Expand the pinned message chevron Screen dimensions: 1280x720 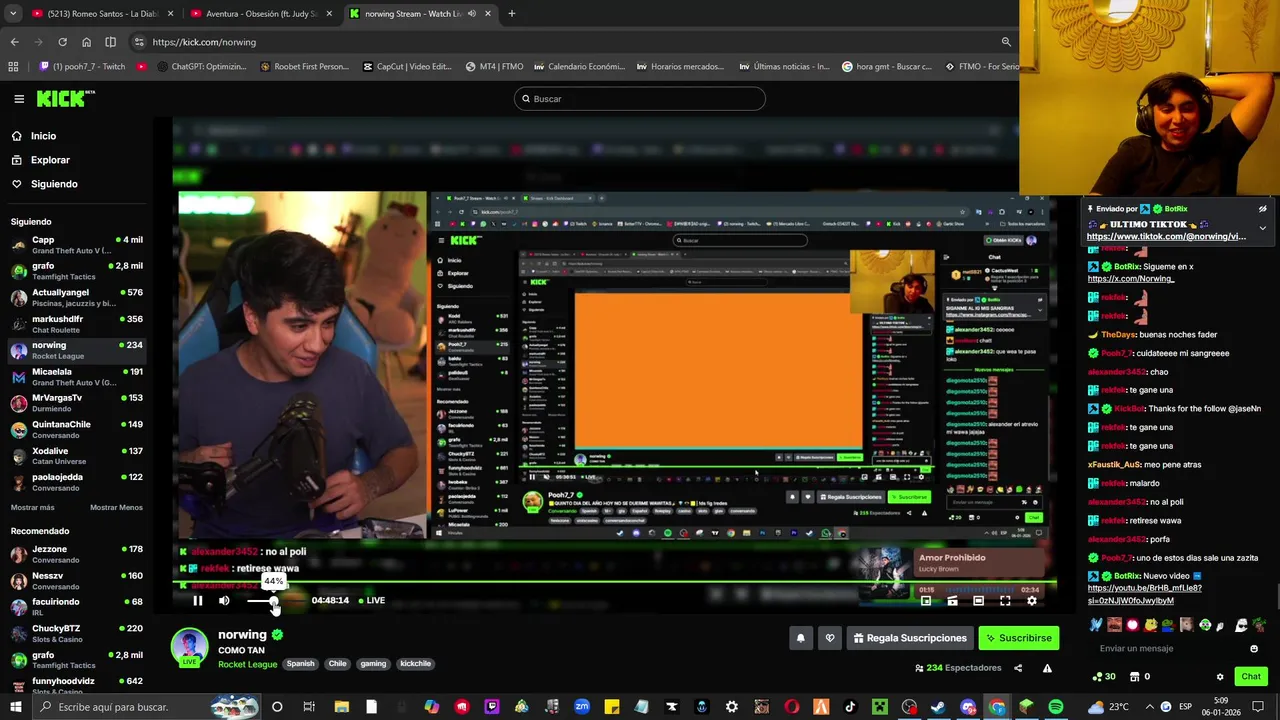pyautogui.click(x=1262, y=228)
